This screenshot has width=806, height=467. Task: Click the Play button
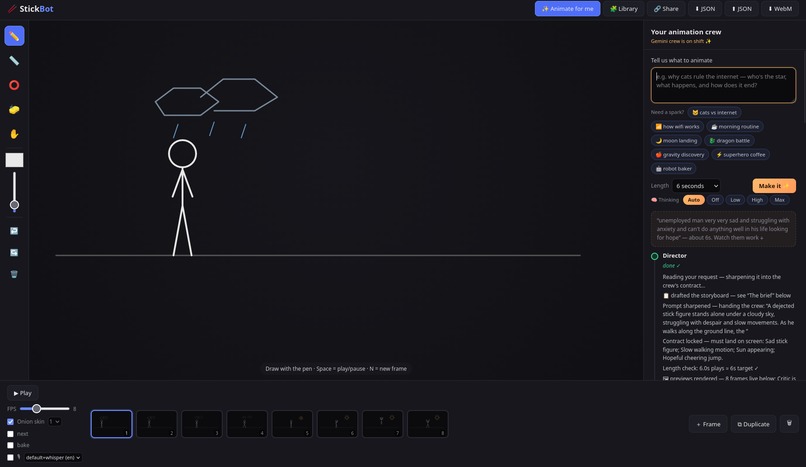pyautogui.click(x=23, y=393)
